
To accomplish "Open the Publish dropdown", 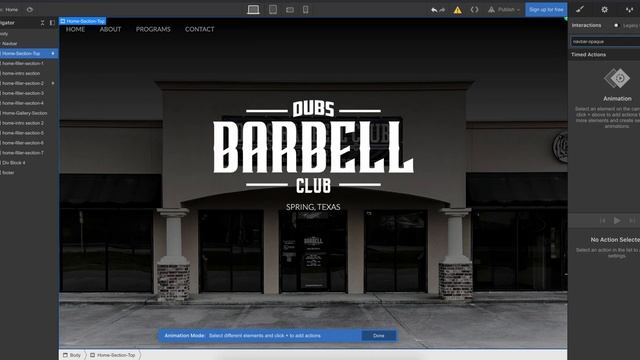I will tap(504, 9).
